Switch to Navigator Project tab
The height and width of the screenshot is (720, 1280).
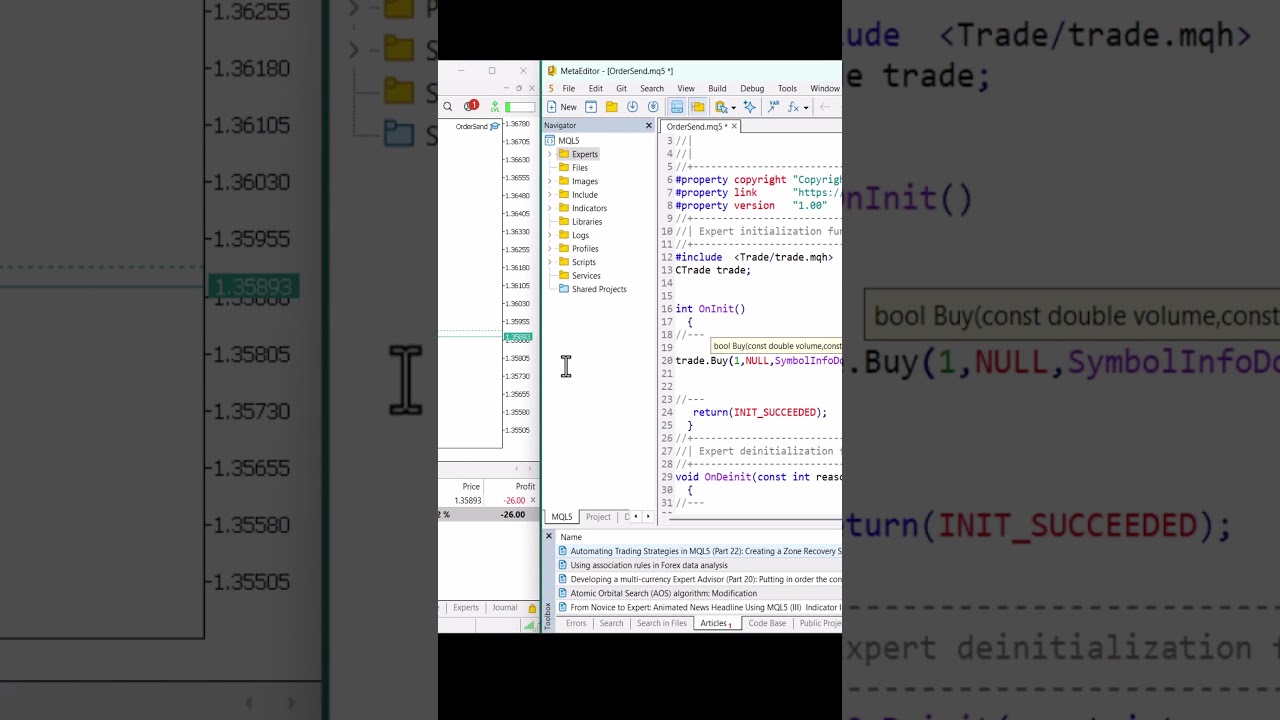click(x=598, y=517)
